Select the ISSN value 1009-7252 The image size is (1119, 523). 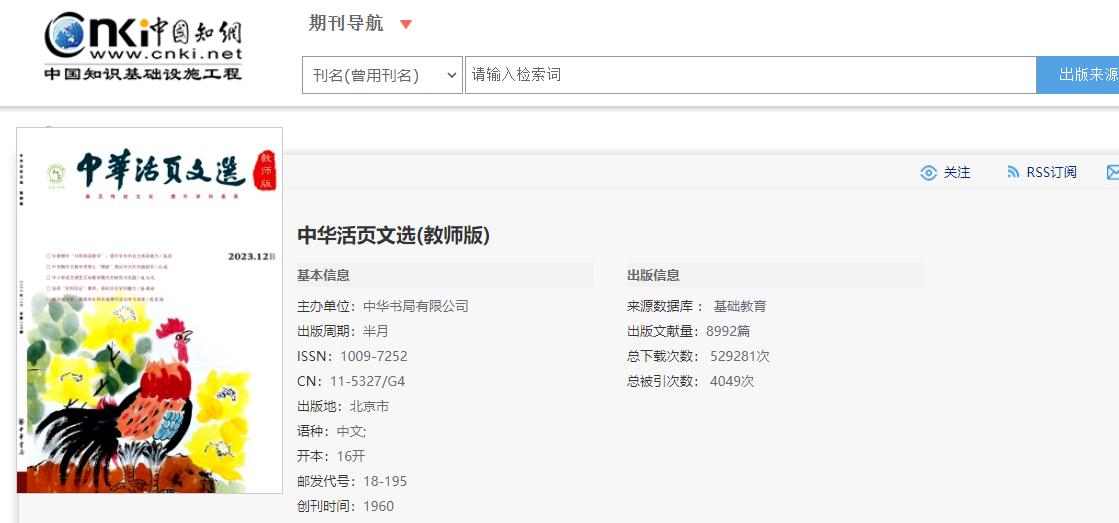374,356
